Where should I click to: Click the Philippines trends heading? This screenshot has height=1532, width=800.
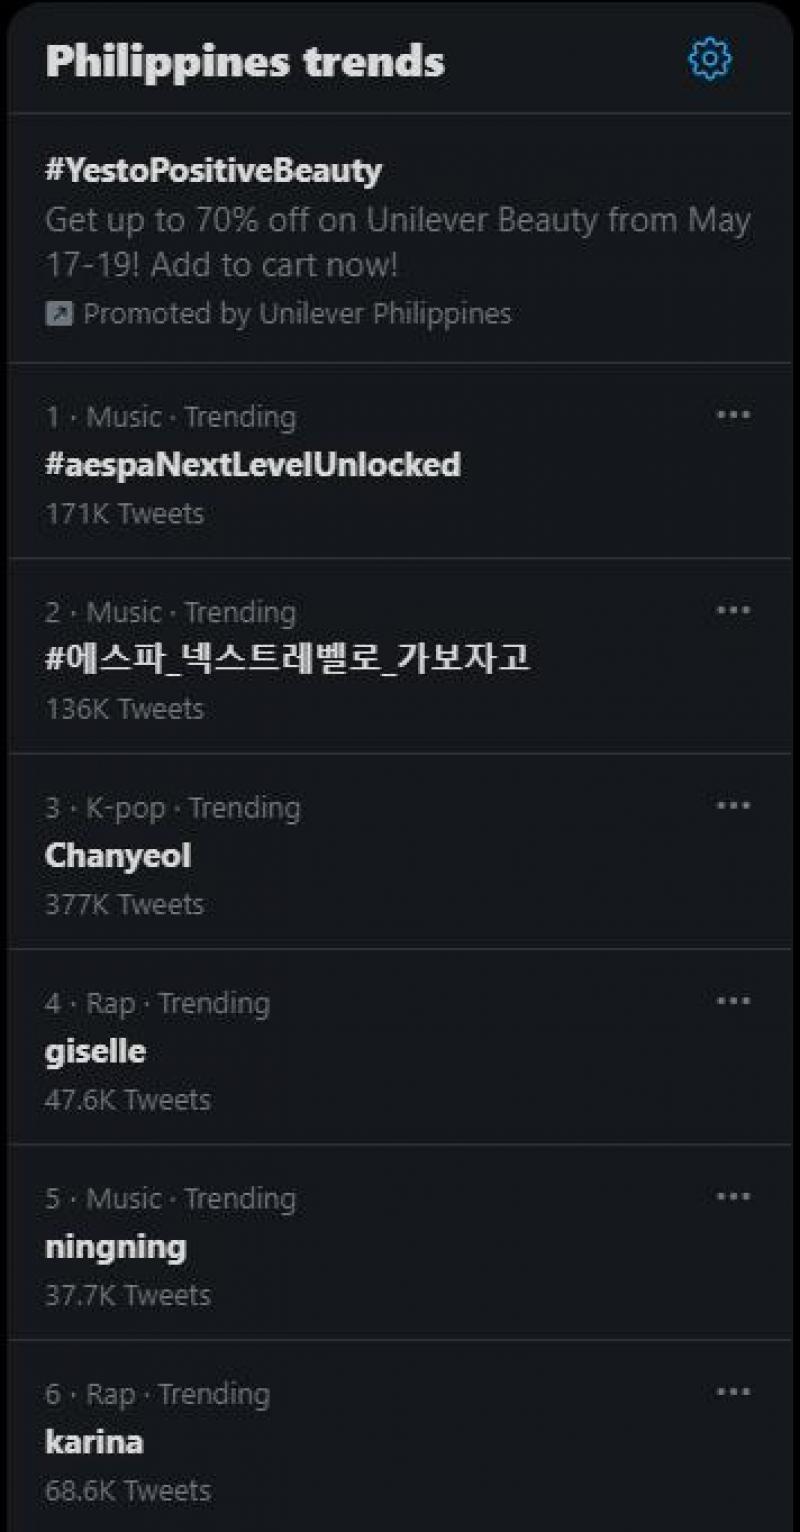[x=245, y=62]
